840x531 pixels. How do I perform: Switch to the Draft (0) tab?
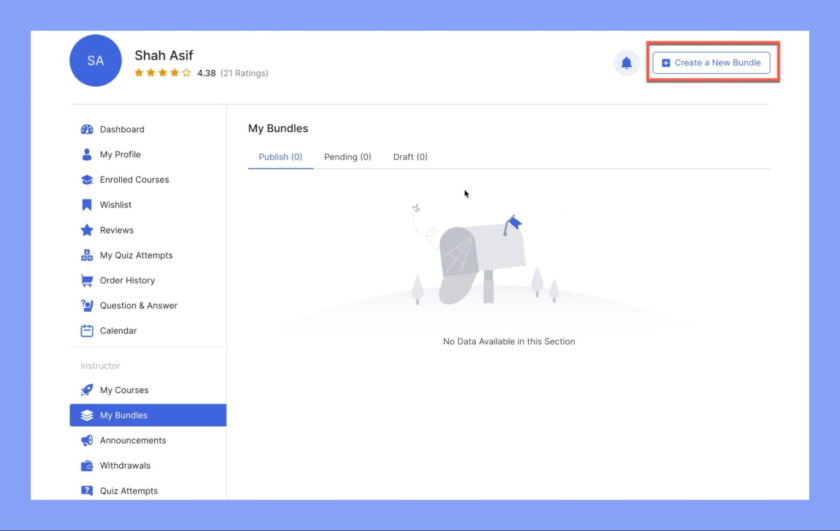coord(410,157)
